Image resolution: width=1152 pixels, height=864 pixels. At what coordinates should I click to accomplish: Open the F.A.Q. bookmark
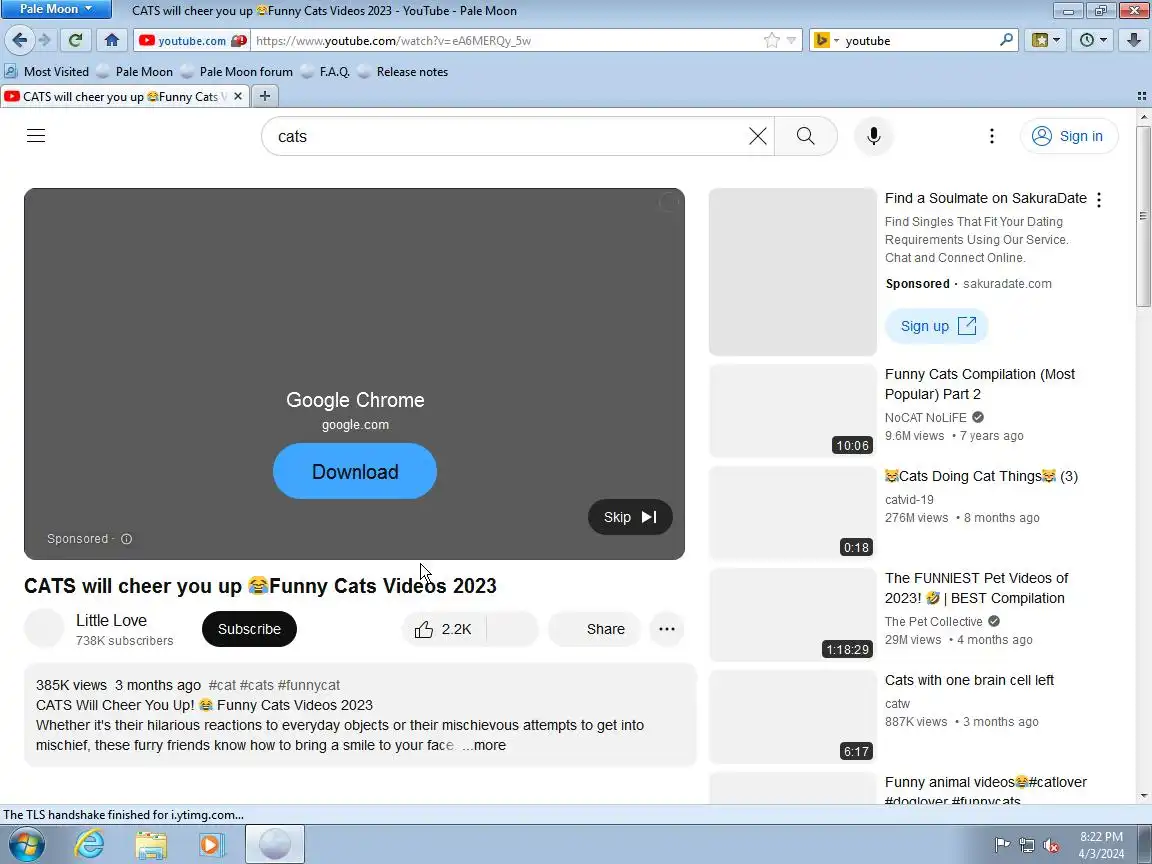coord(326,71)
